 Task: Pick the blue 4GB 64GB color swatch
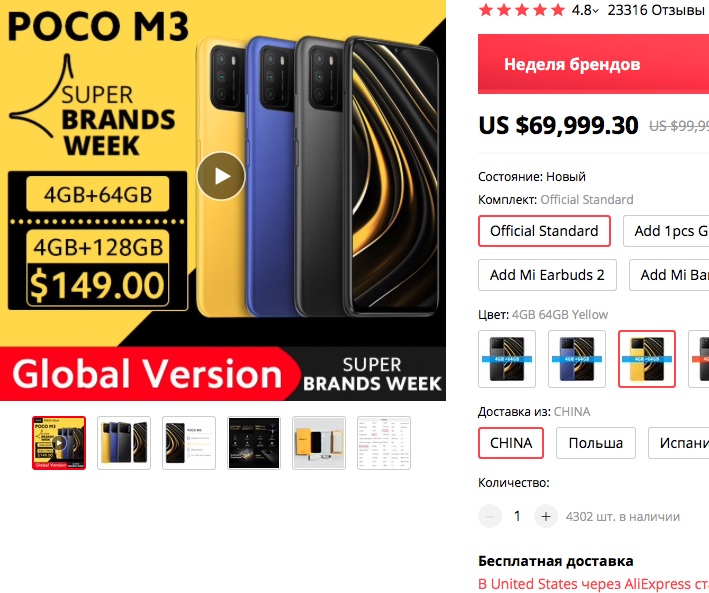pos(577,359)
